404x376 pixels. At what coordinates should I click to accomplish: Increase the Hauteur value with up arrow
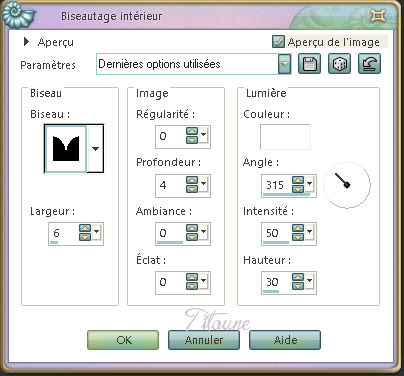tap(298, 278)
